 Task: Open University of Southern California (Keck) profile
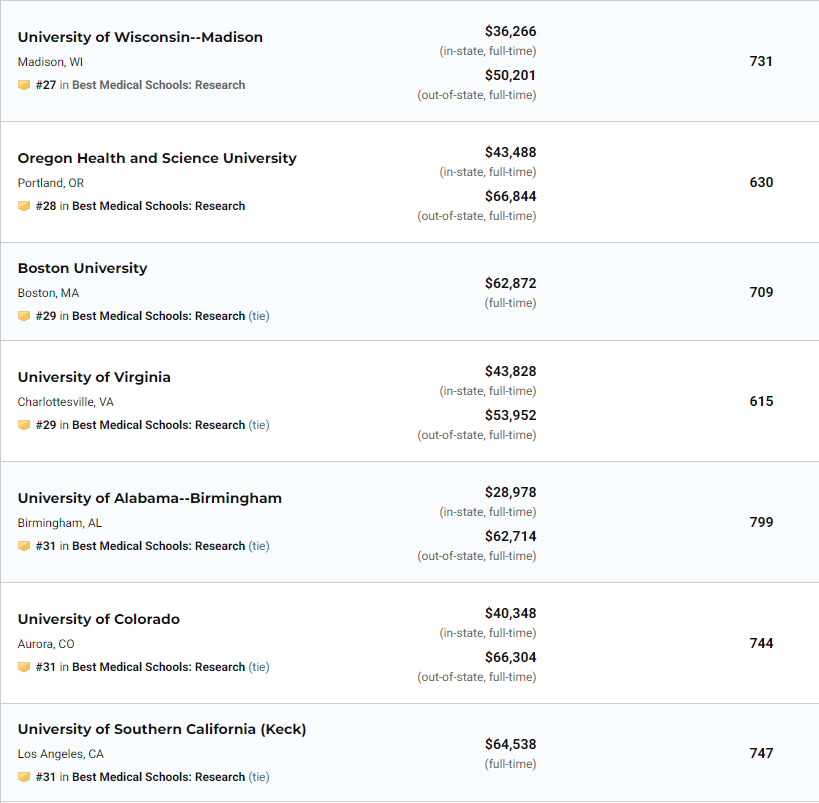point(162,729)
